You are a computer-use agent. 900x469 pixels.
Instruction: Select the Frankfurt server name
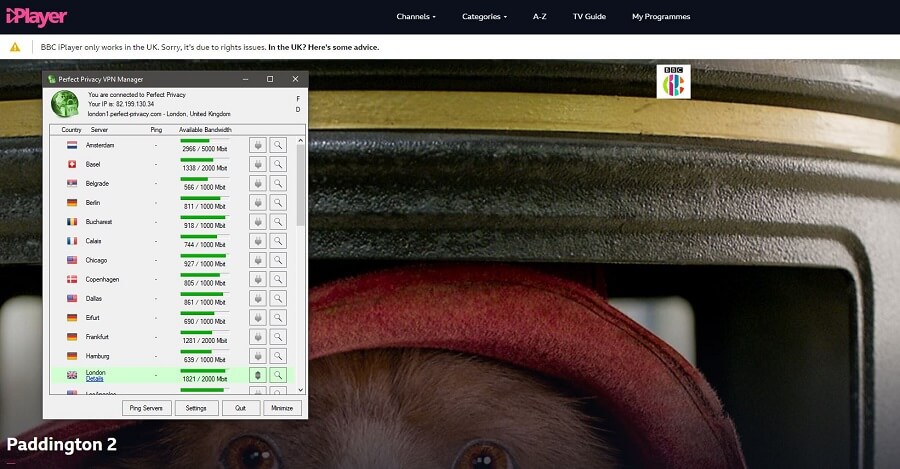[97, 337]
